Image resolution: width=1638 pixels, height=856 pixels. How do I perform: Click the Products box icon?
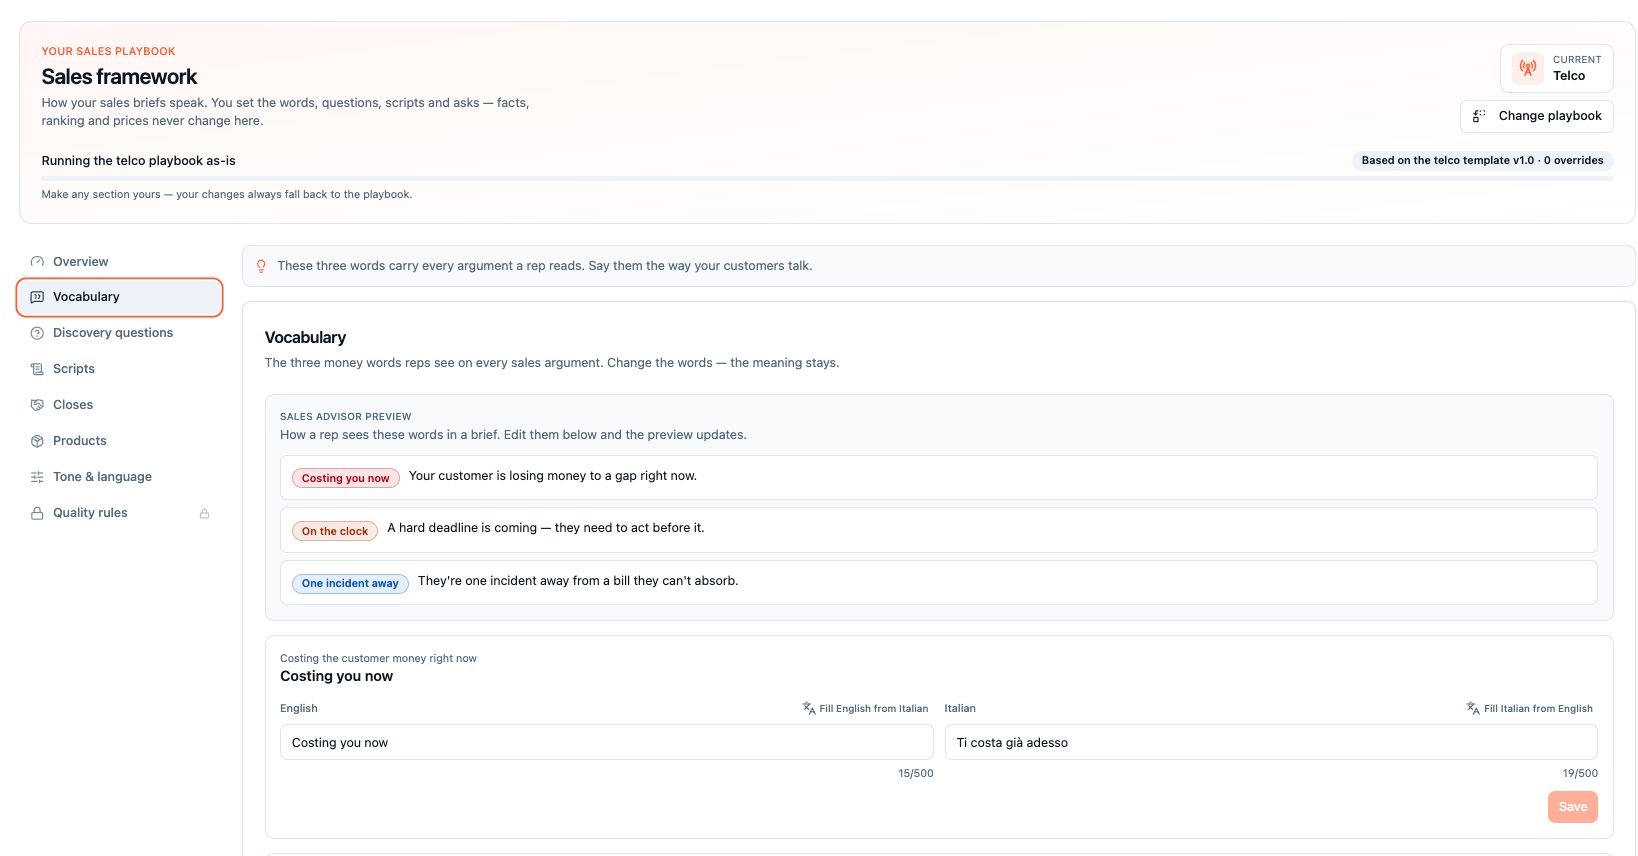point(37,441)
